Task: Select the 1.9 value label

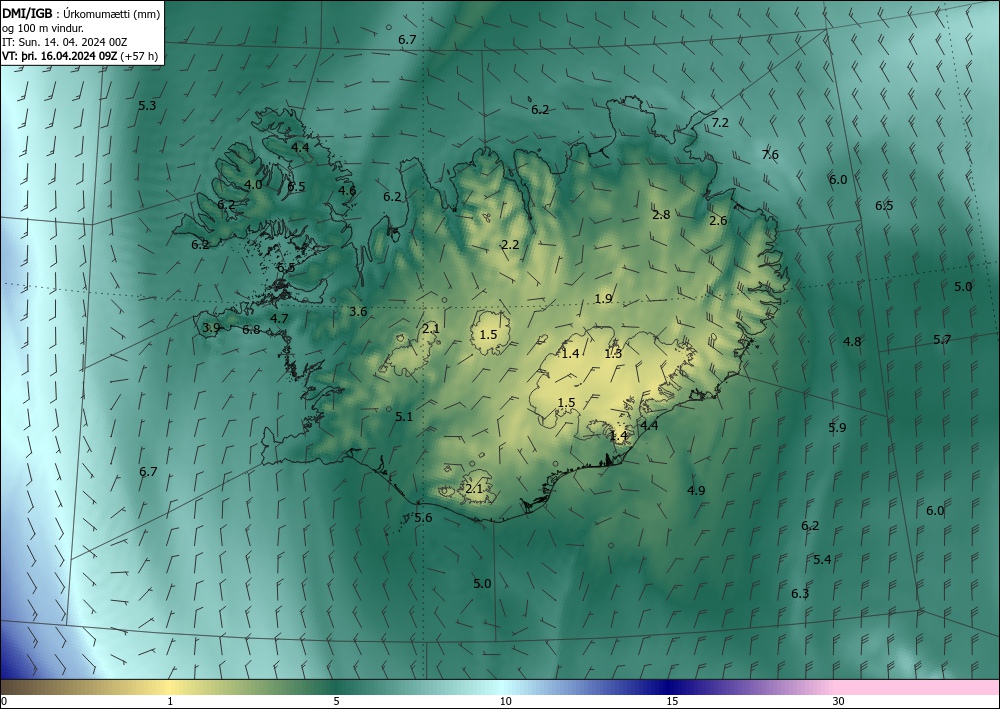Action: pyautogui.click(x=603, y=299)
